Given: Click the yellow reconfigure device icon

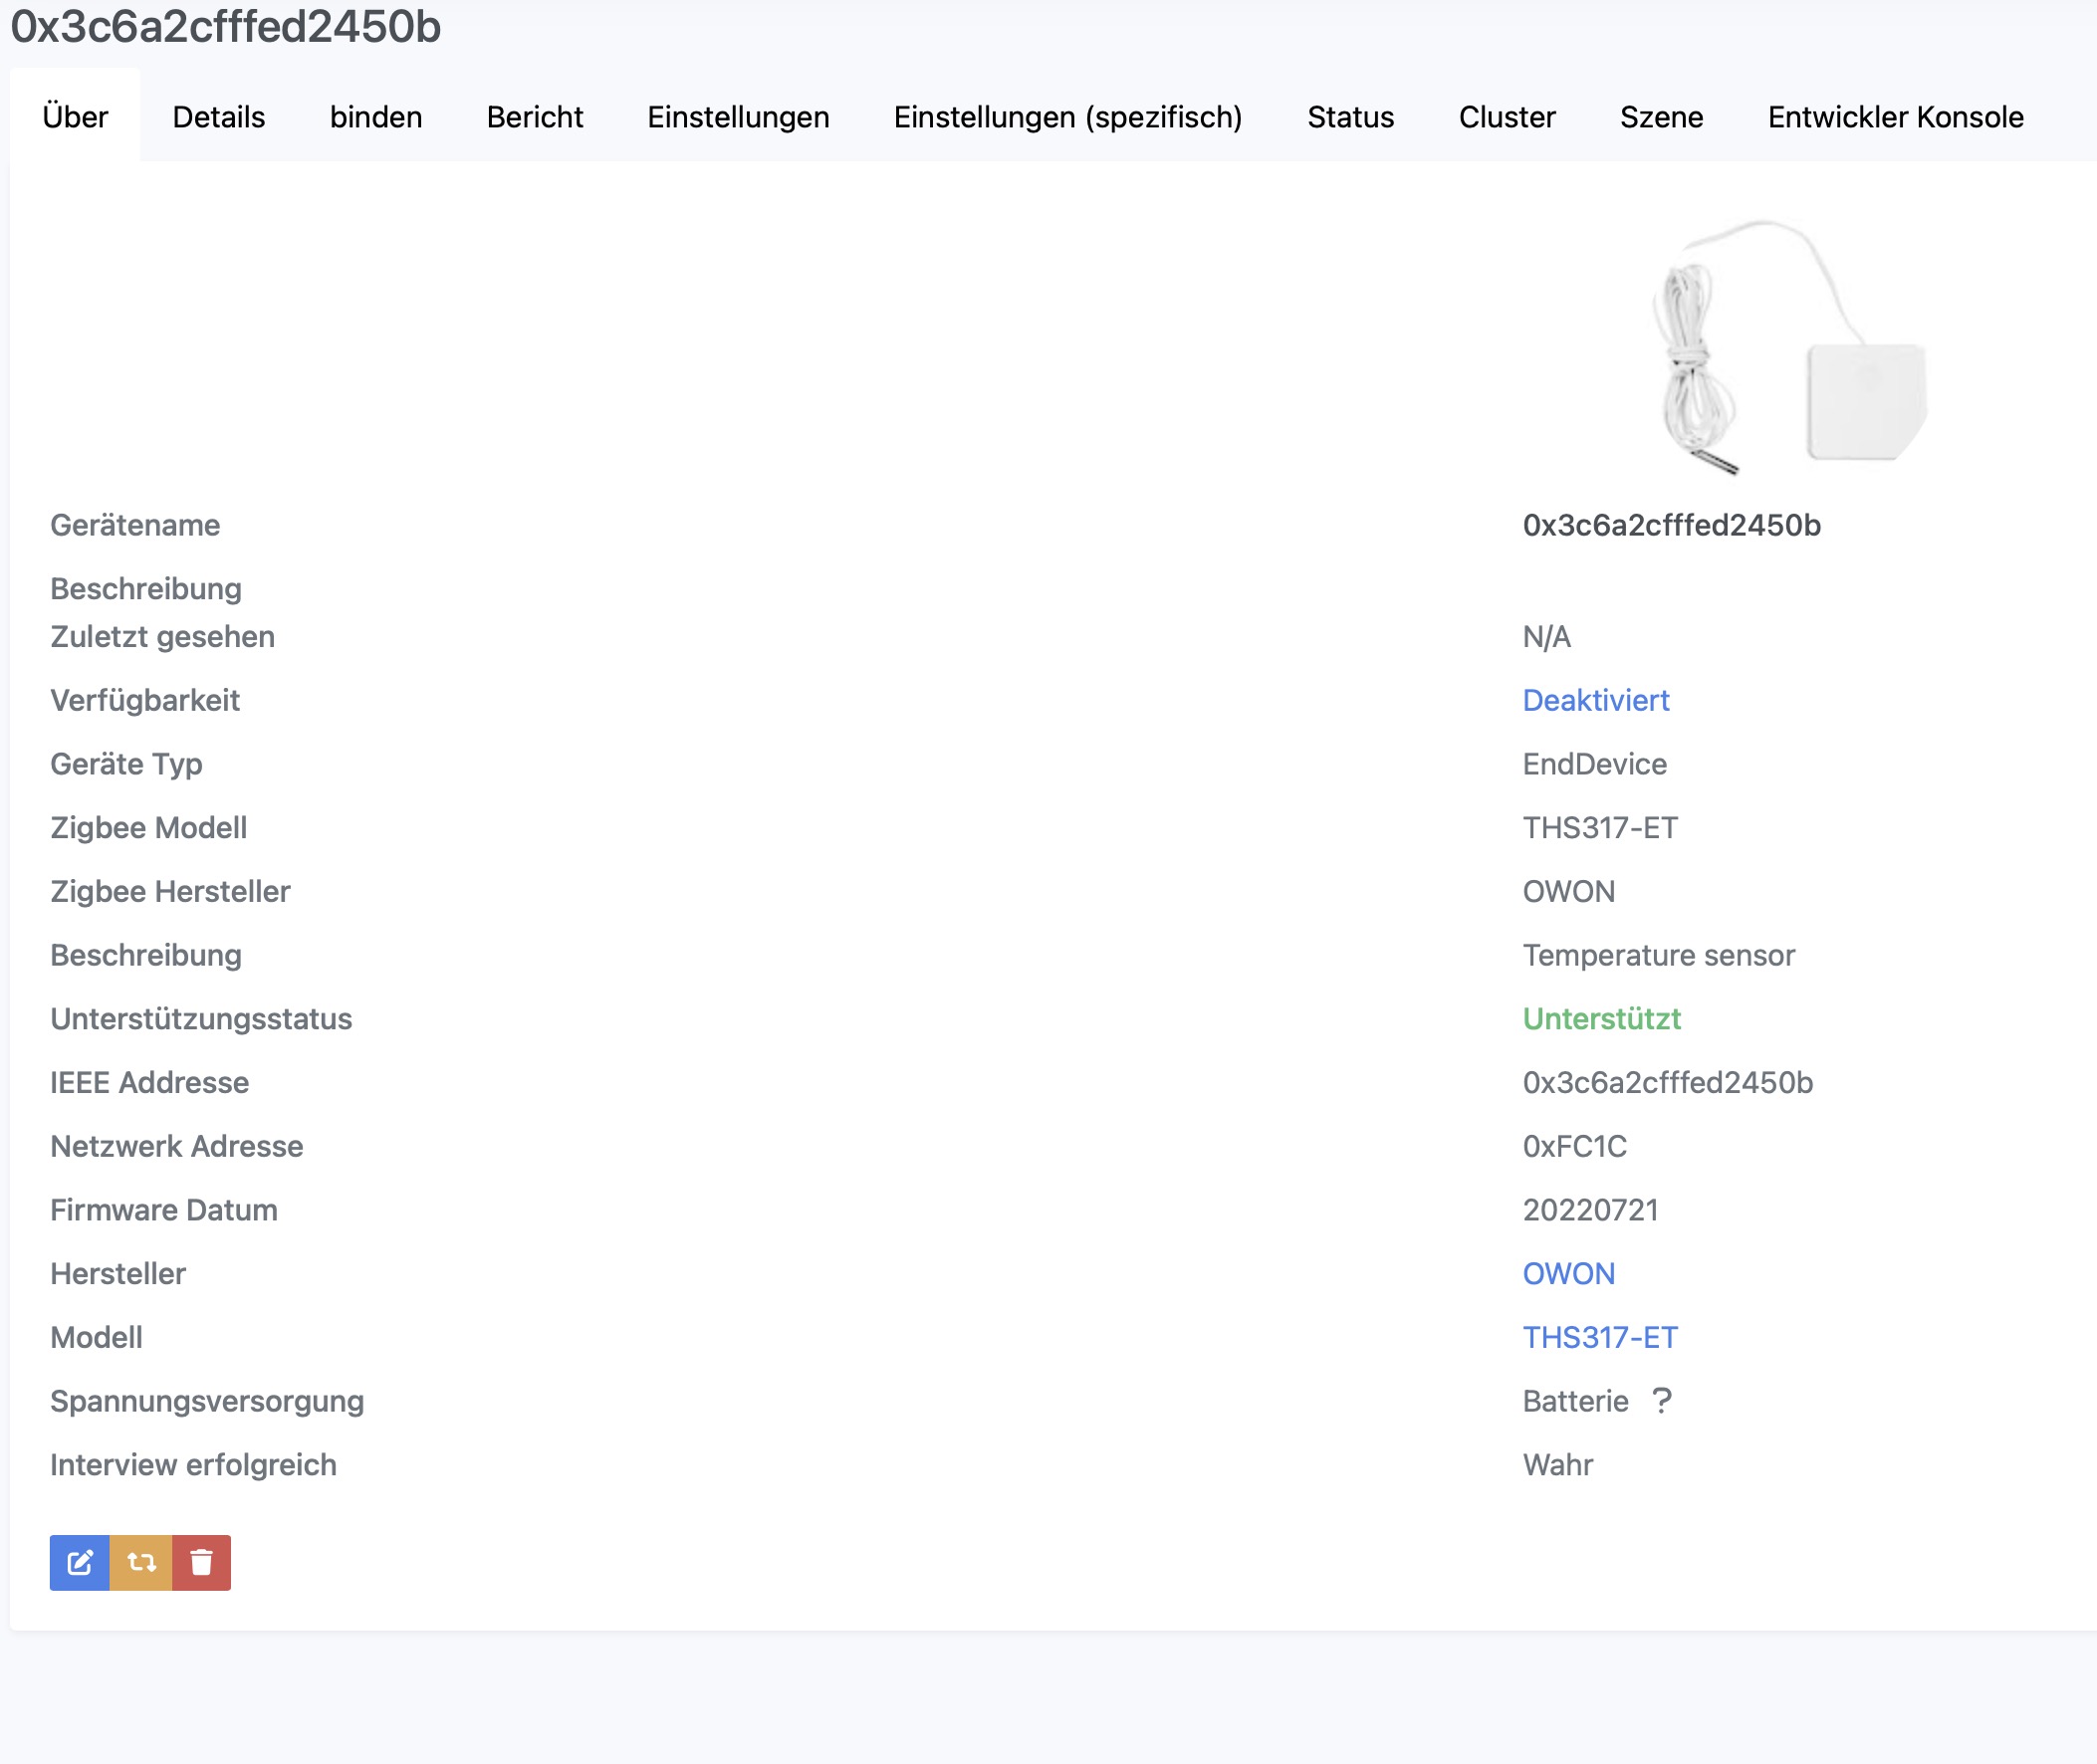Looking at the screenshot, I should coord(139,1562).
